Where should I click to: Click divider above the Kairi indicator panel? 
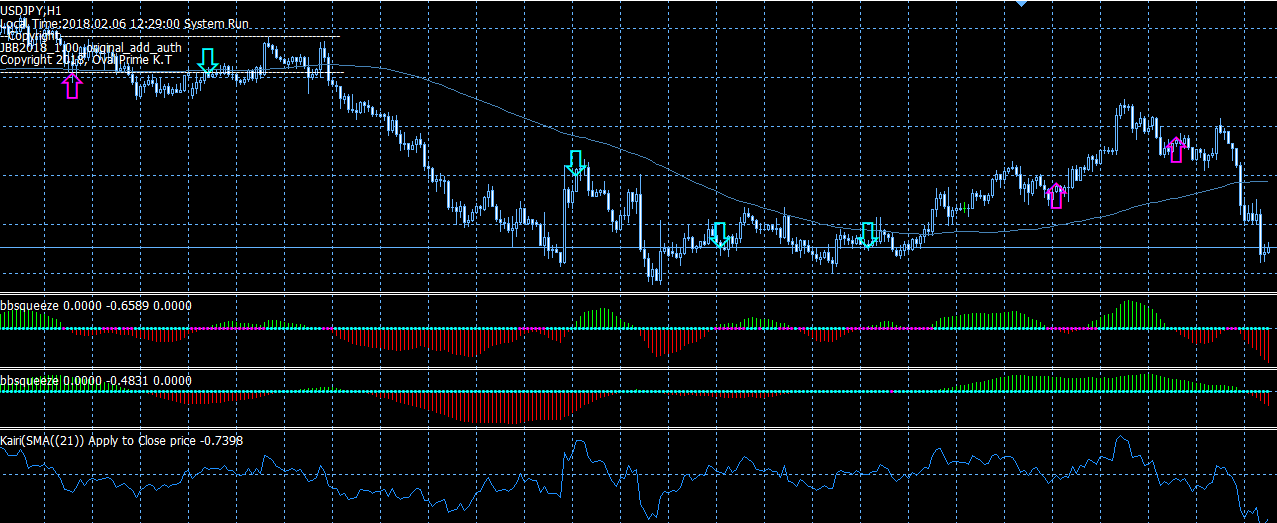pos(638,429)
